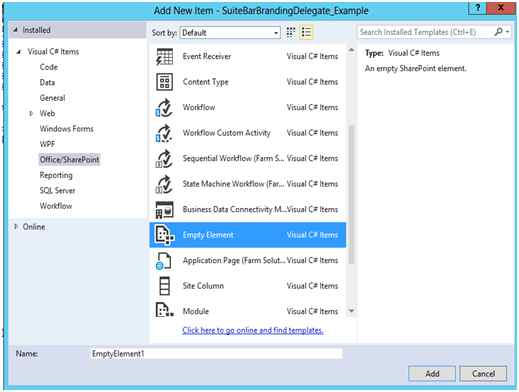Expand the Online section
Viewport: 519px width, 392px height.
pos(15,227)
